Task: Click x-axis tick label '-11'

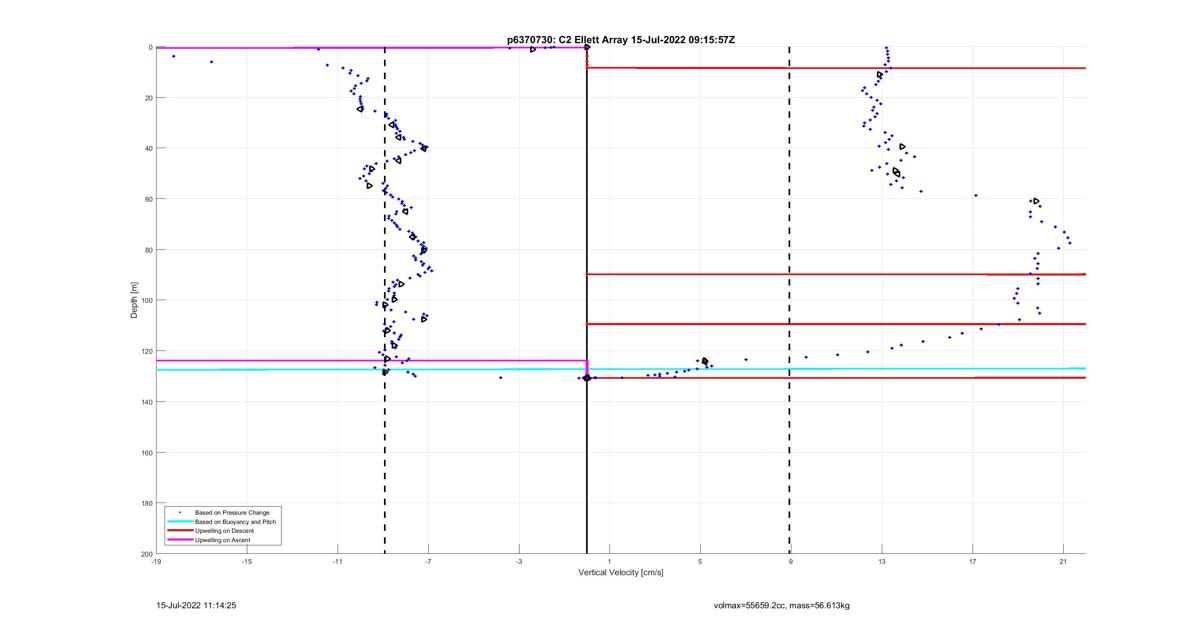Action: [x=338, y=562]
